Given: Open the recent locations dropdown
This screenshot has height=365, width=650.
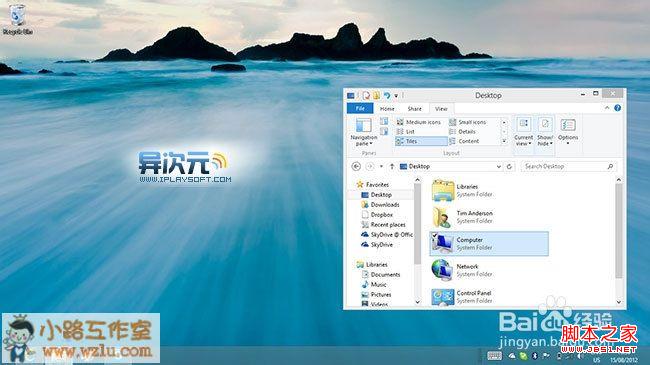Looking at the screenshot, I should (x=381, y=167).
